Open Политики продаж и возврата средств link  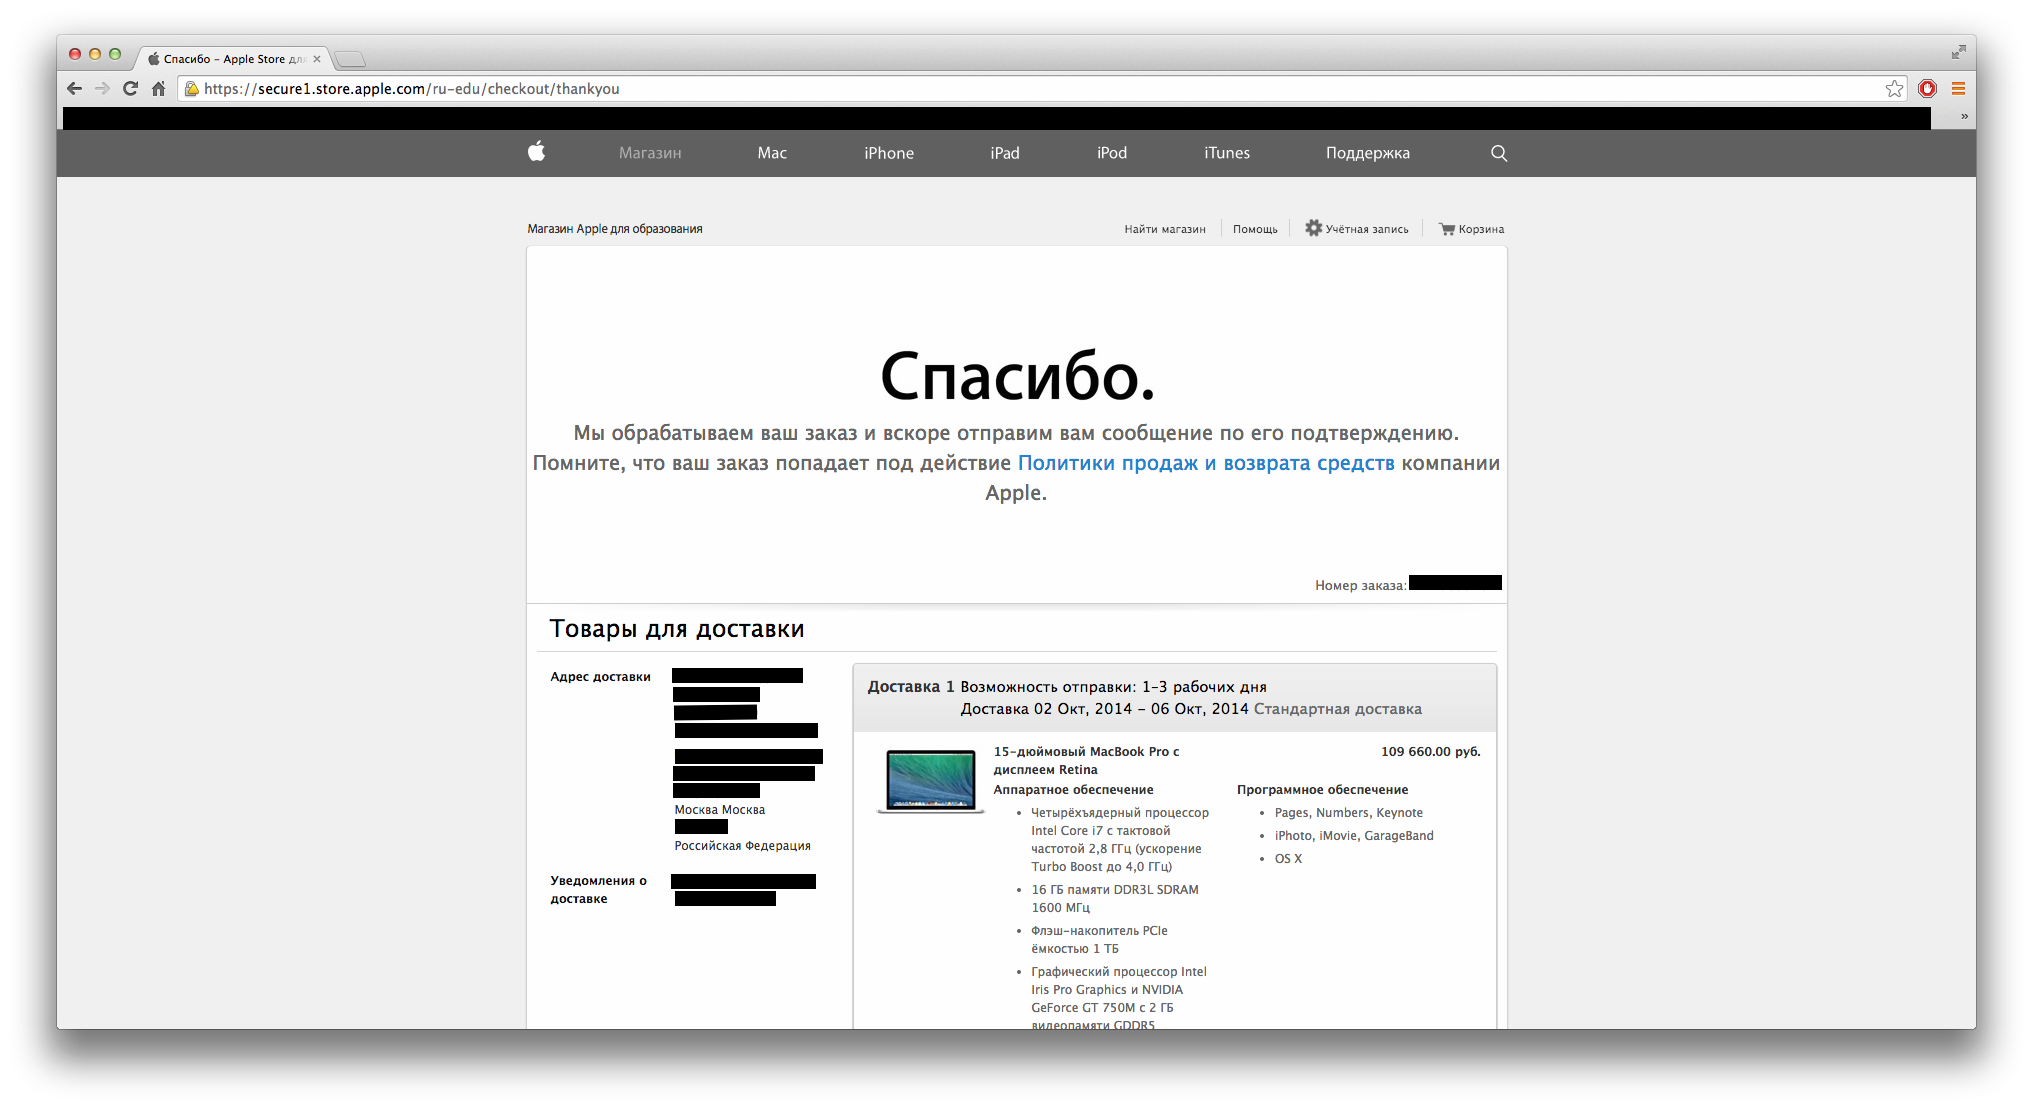[x=1206, y=463]
